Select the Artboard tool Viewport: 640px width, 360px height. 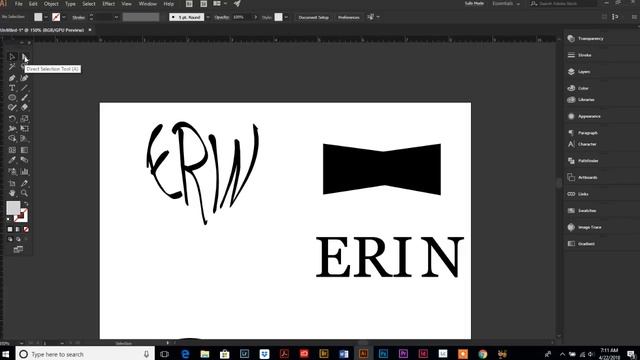[12, 183]
